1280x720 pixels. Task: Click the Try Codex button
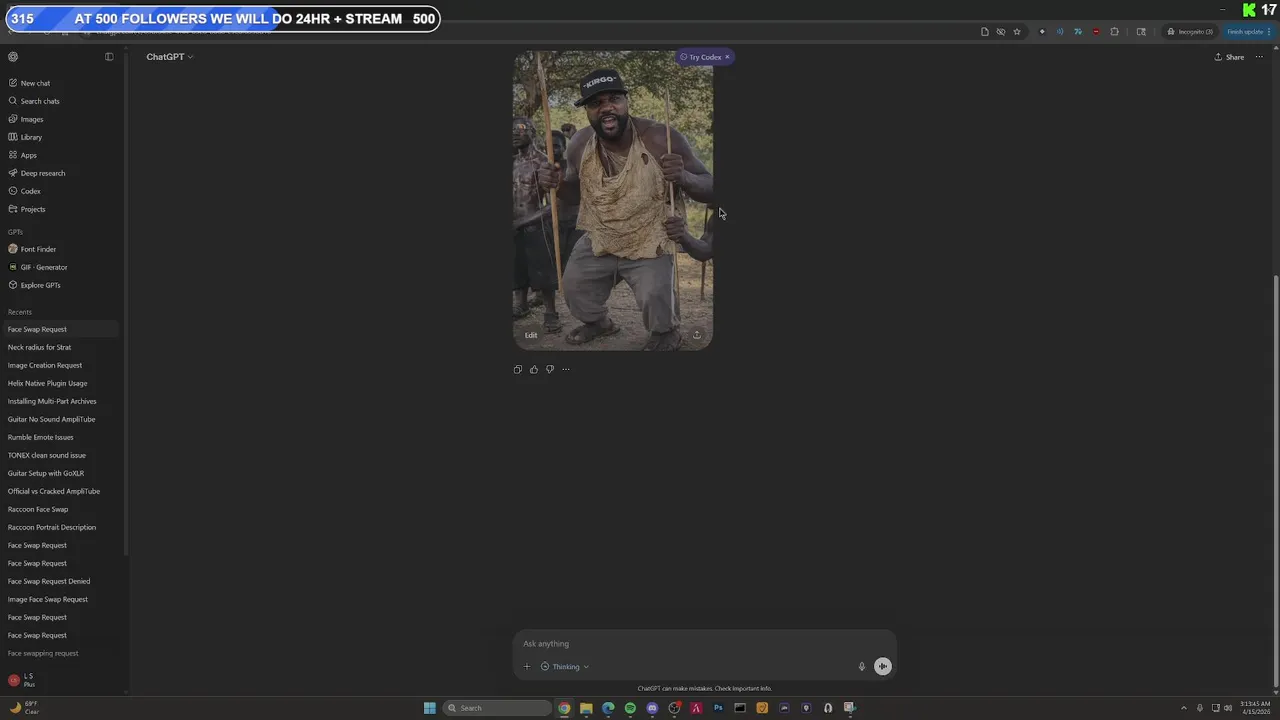[701, 57]
